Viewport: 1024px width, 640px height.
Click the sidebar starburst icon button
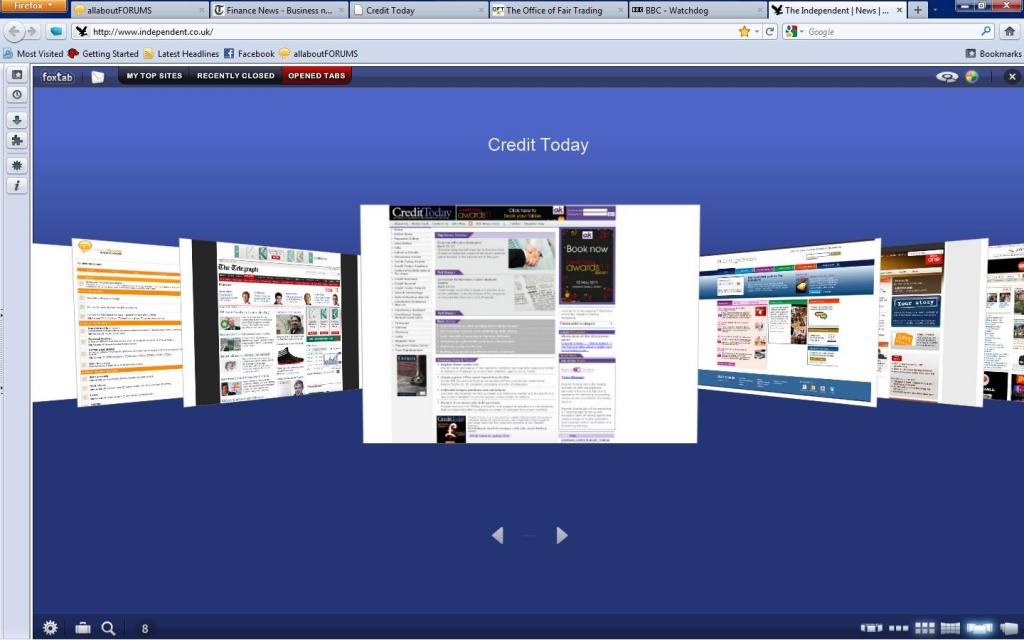point(18,165)
